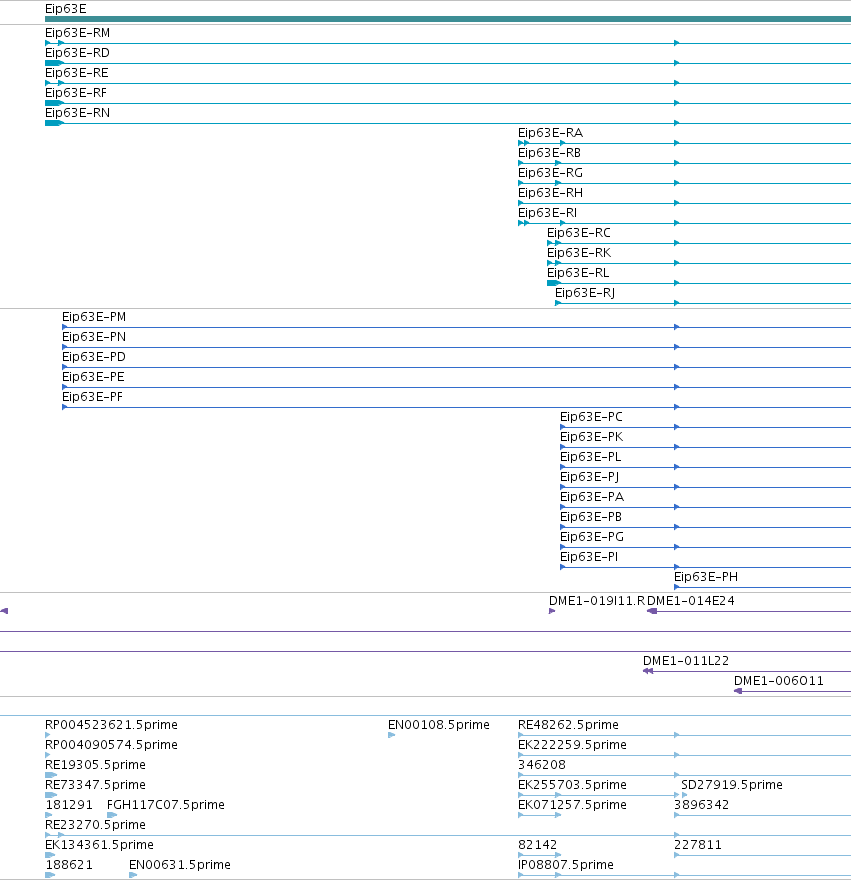The height and width of the screenshot is (880, 851).
Task: Select protein Eip63E-PH label
Action: tap(706, 577)
